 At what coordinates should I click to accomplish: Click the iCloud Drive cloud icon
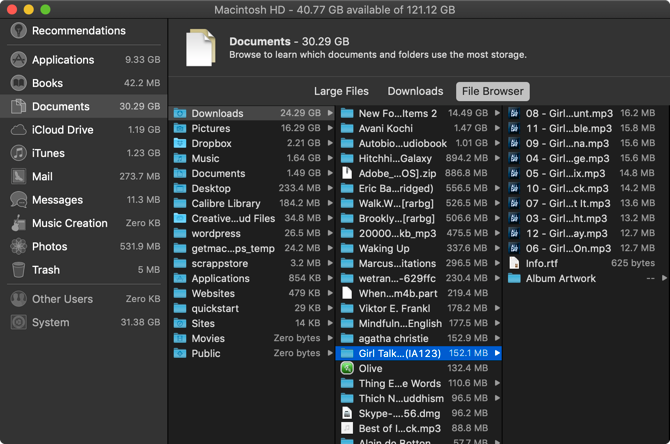pyautogui.click(x=18, y=130)
